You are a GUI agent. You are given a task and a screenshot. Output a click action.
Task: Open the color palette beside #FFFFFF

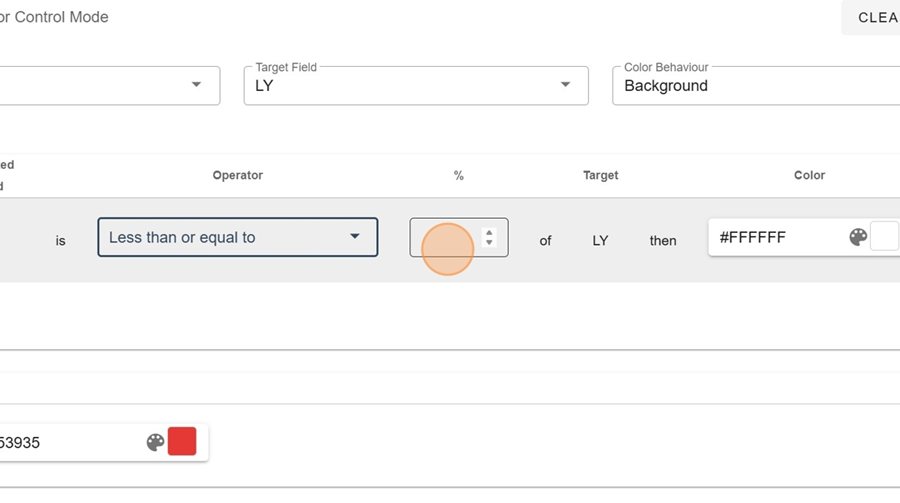click(x=857, y=237)
